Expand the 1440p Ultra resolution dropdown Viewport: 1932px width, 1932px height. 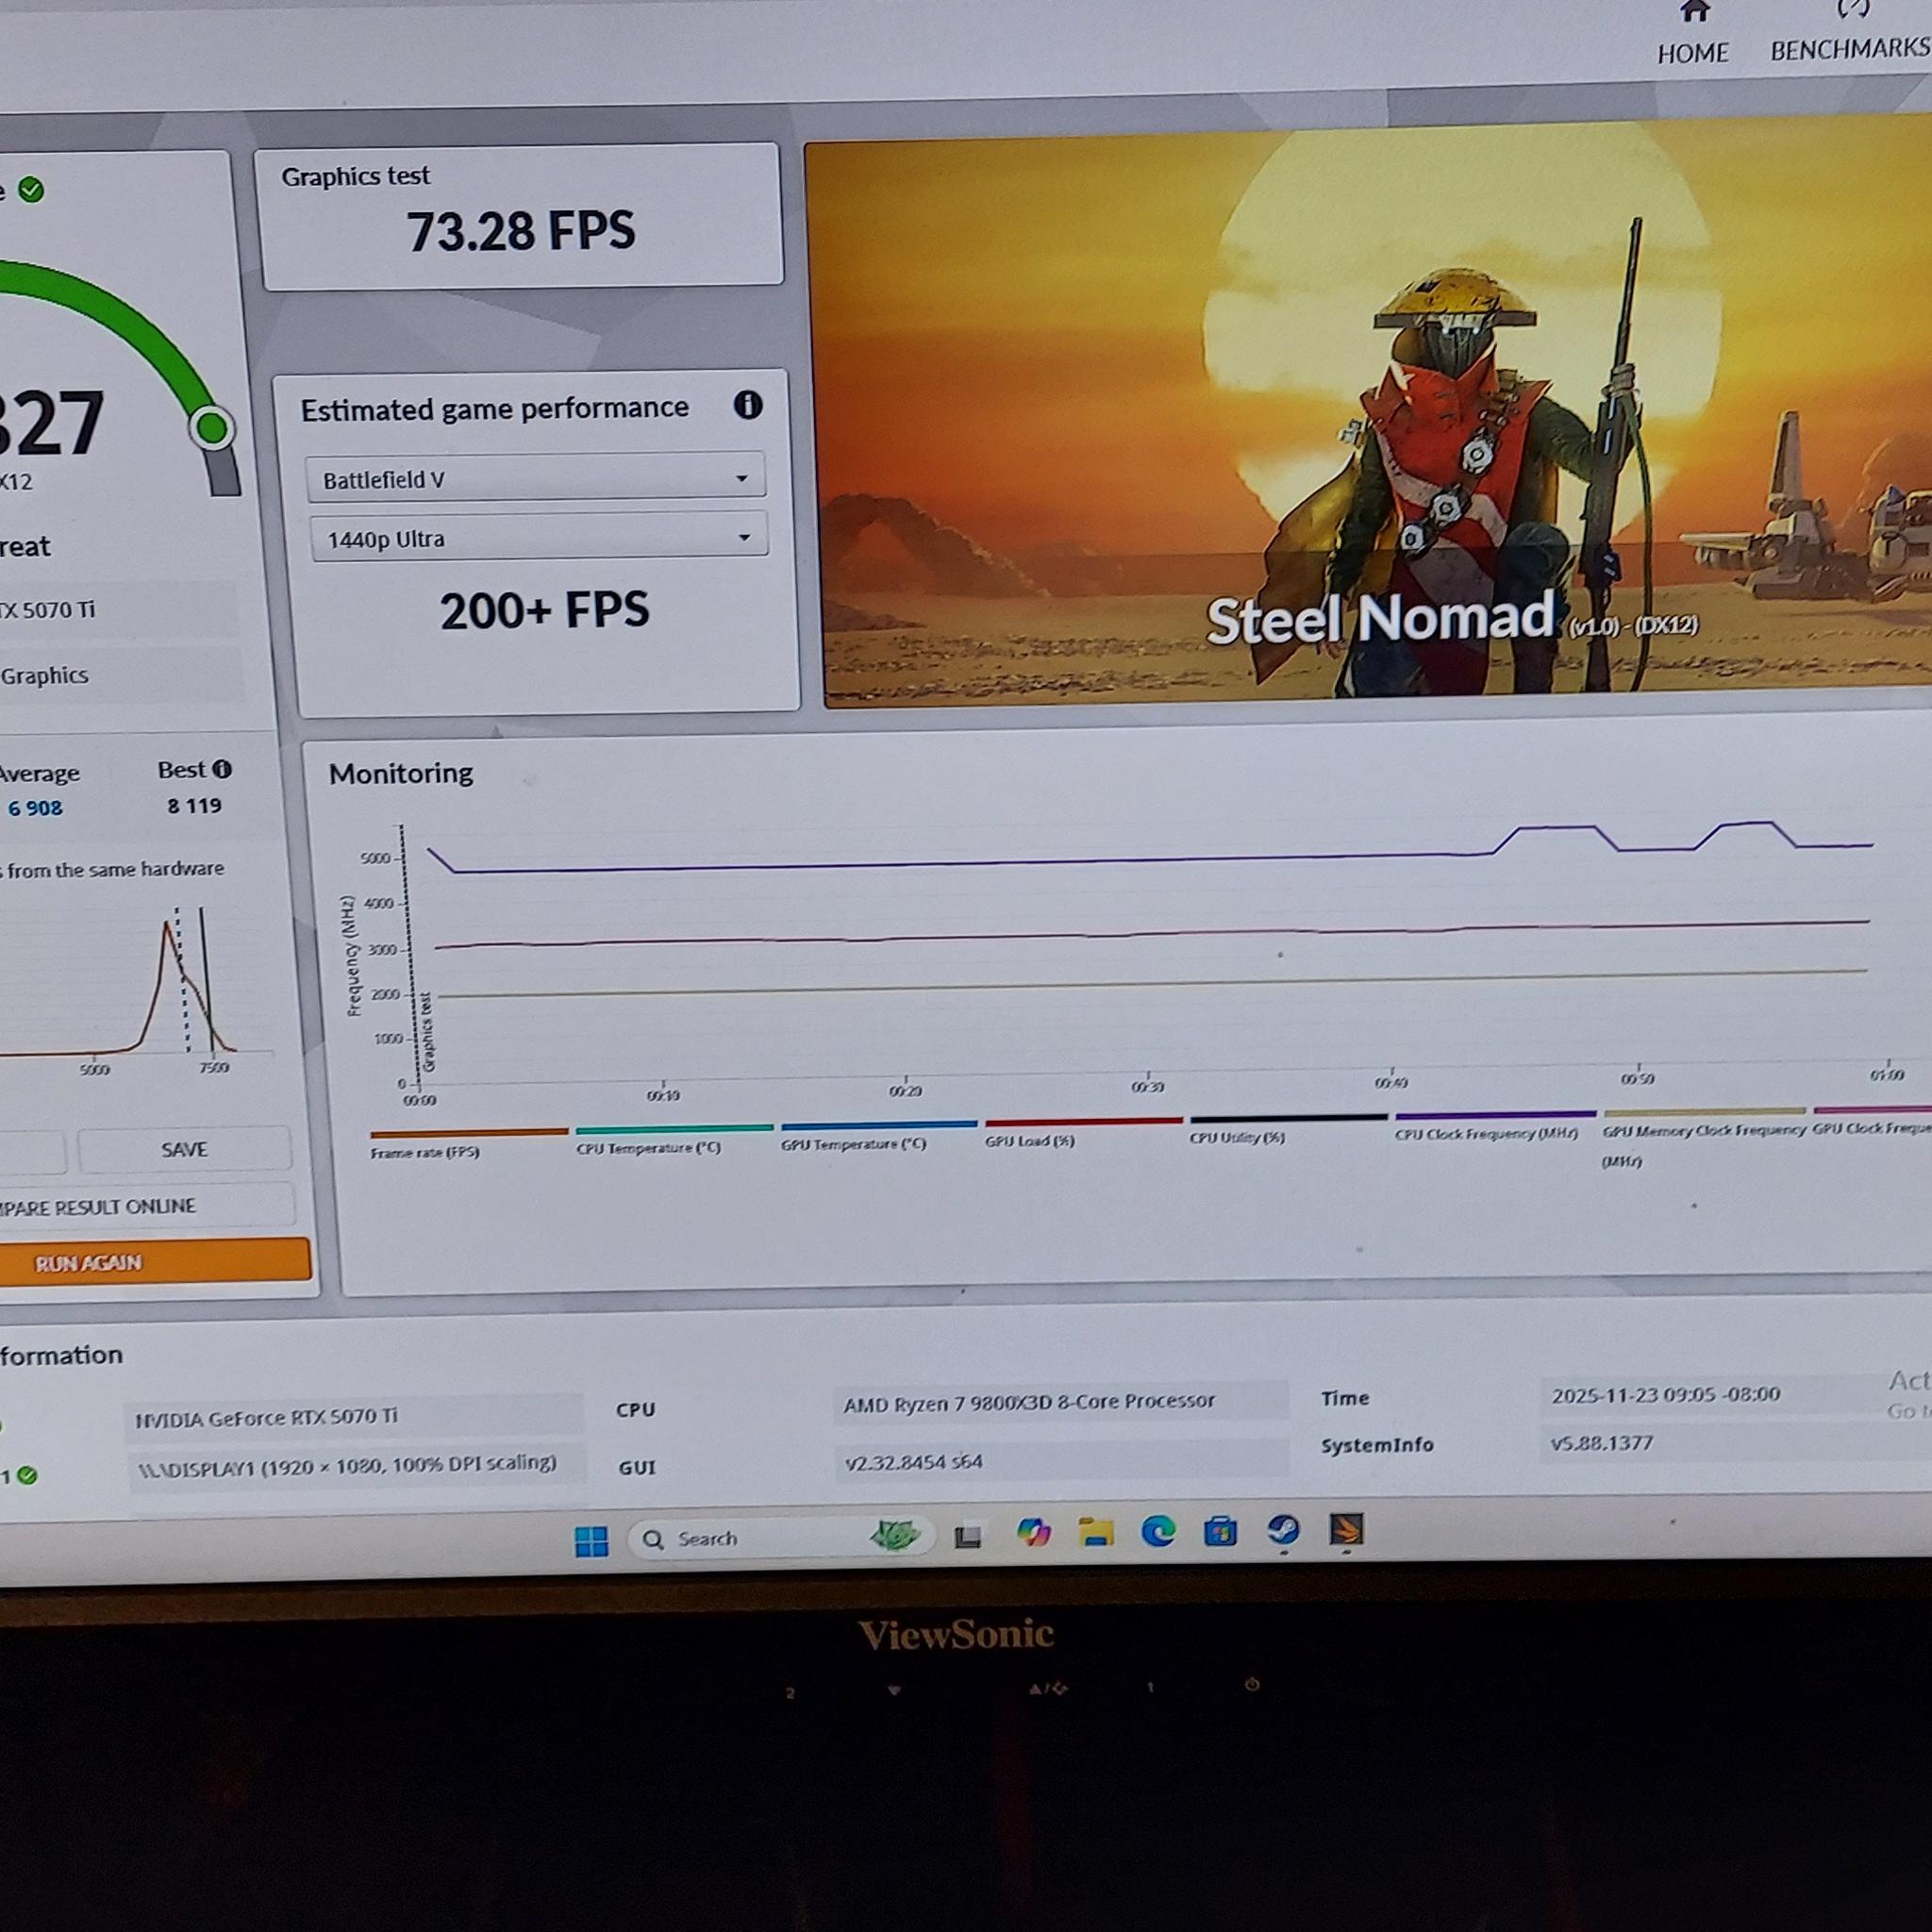(x=538, y=537)
